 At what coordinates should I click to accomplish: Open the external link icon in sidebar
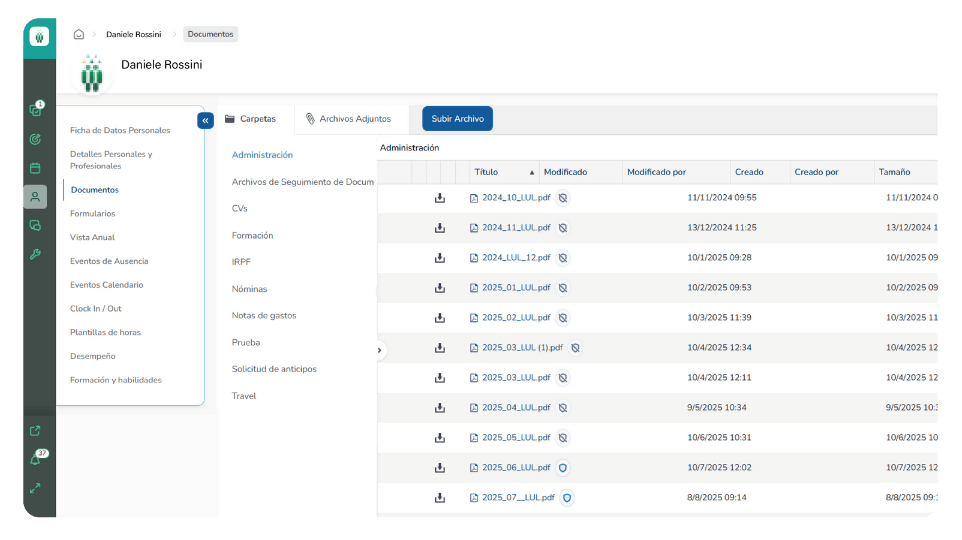coord(35,431)
